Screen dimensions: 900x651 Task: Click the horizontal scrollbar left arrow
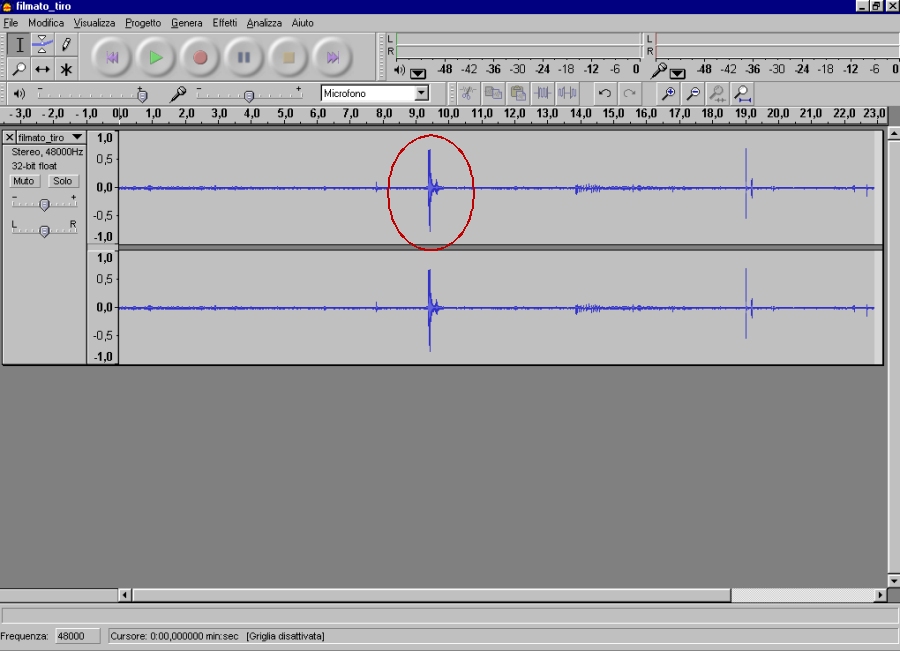tap(125, 595)
